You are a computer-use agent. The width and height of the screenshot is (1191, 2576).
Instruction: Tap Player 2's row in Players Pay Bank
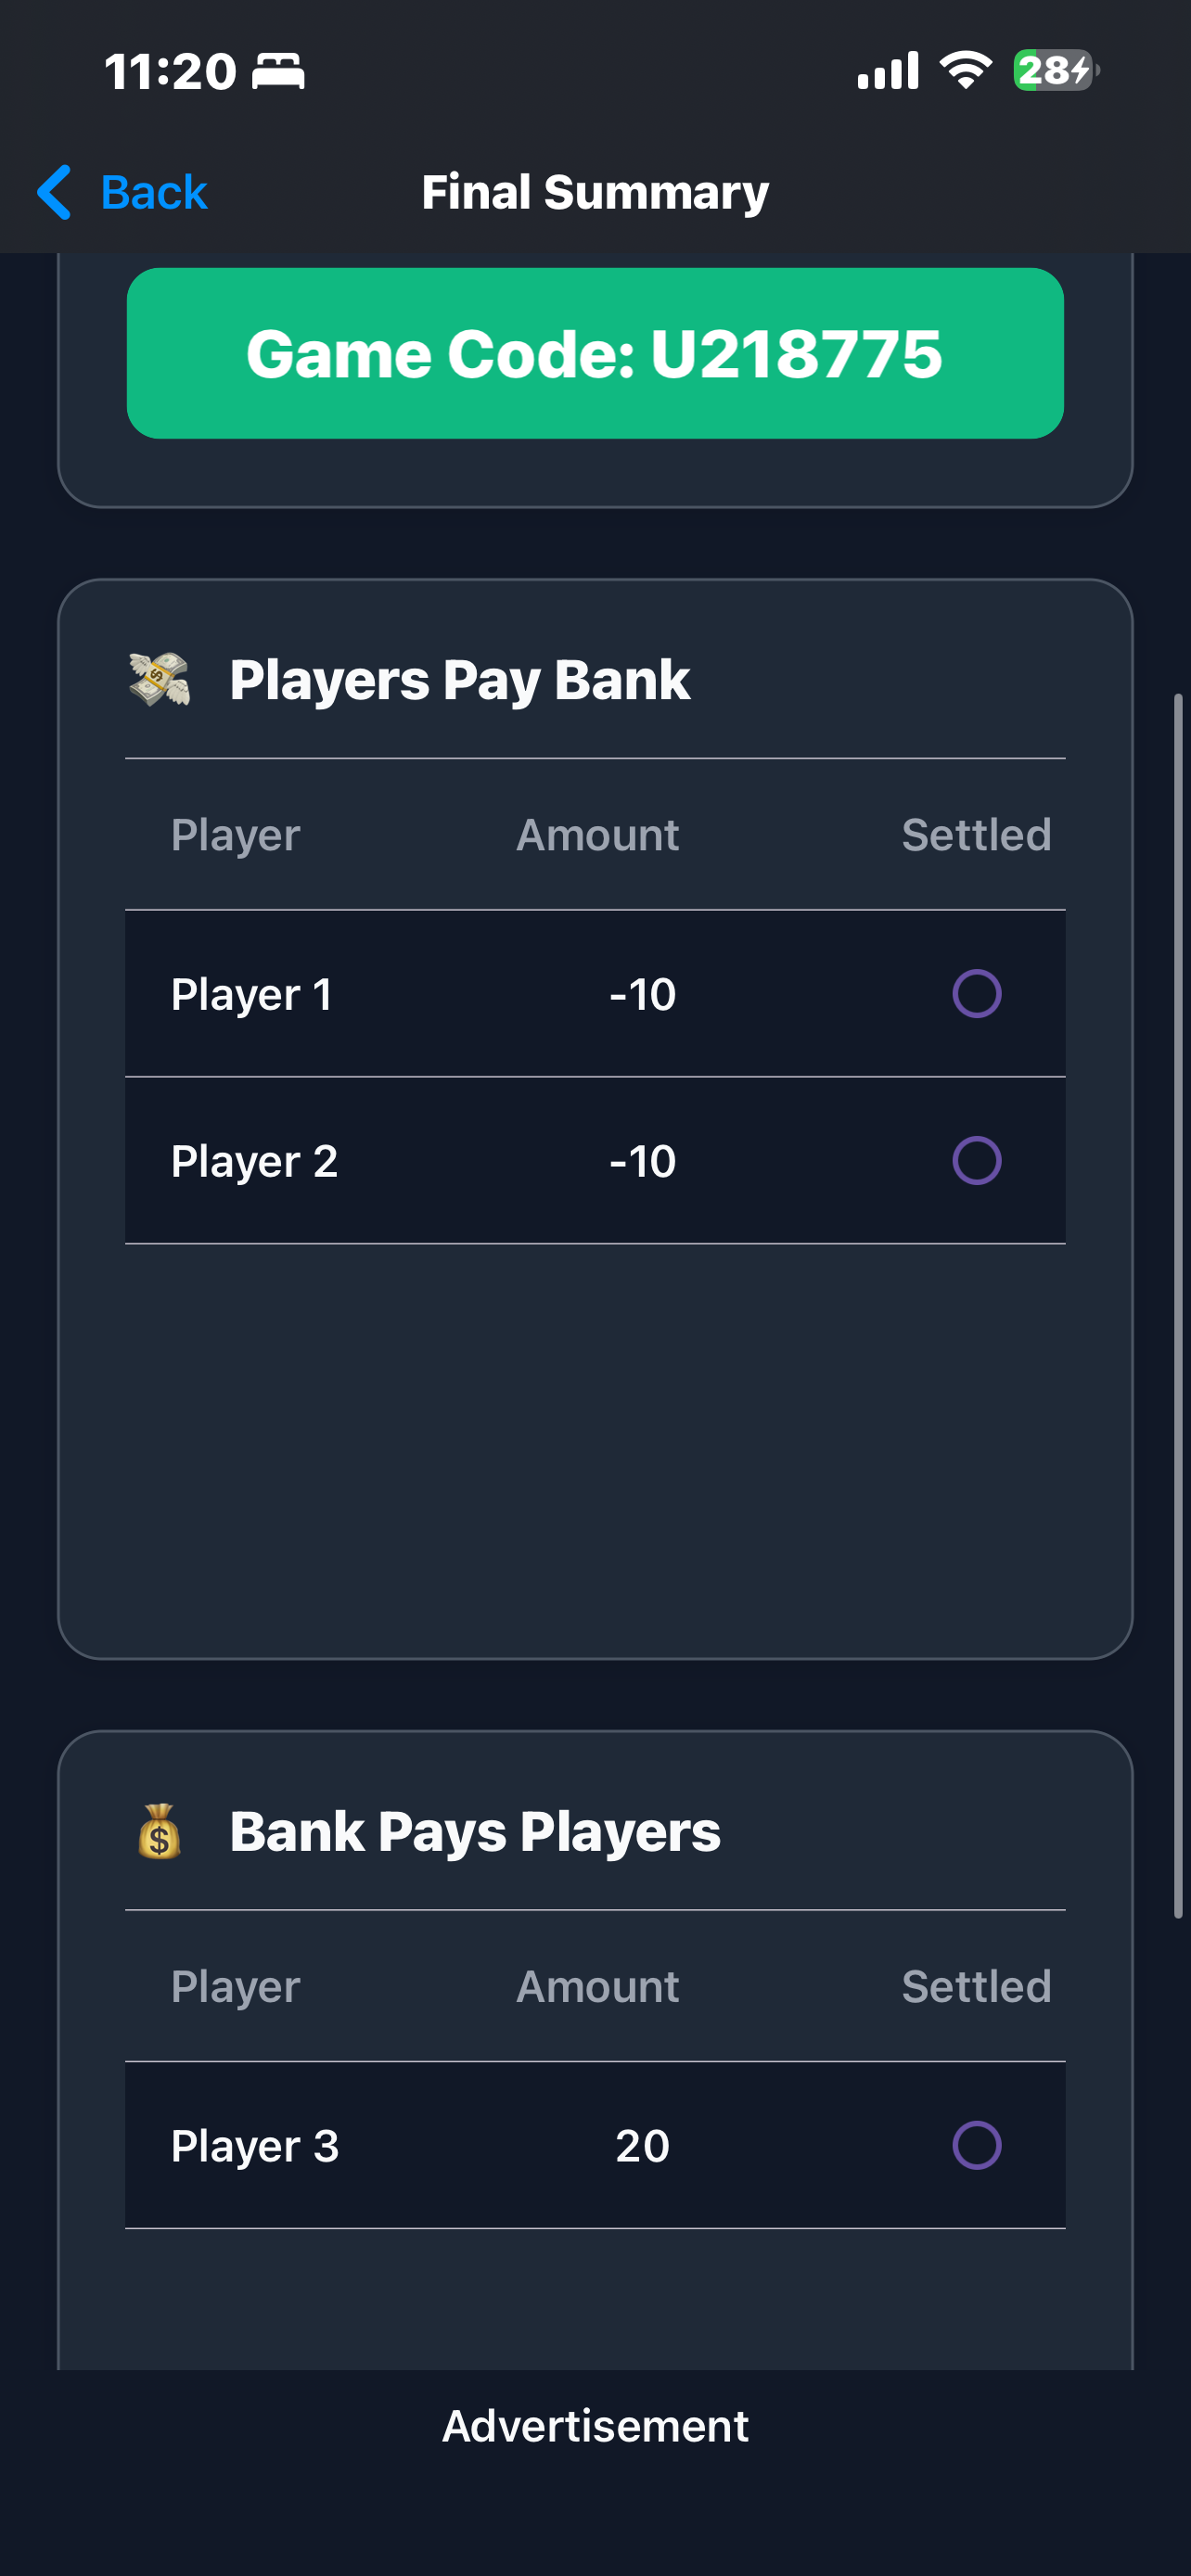pyautogui.click(x=400, y=1160)
